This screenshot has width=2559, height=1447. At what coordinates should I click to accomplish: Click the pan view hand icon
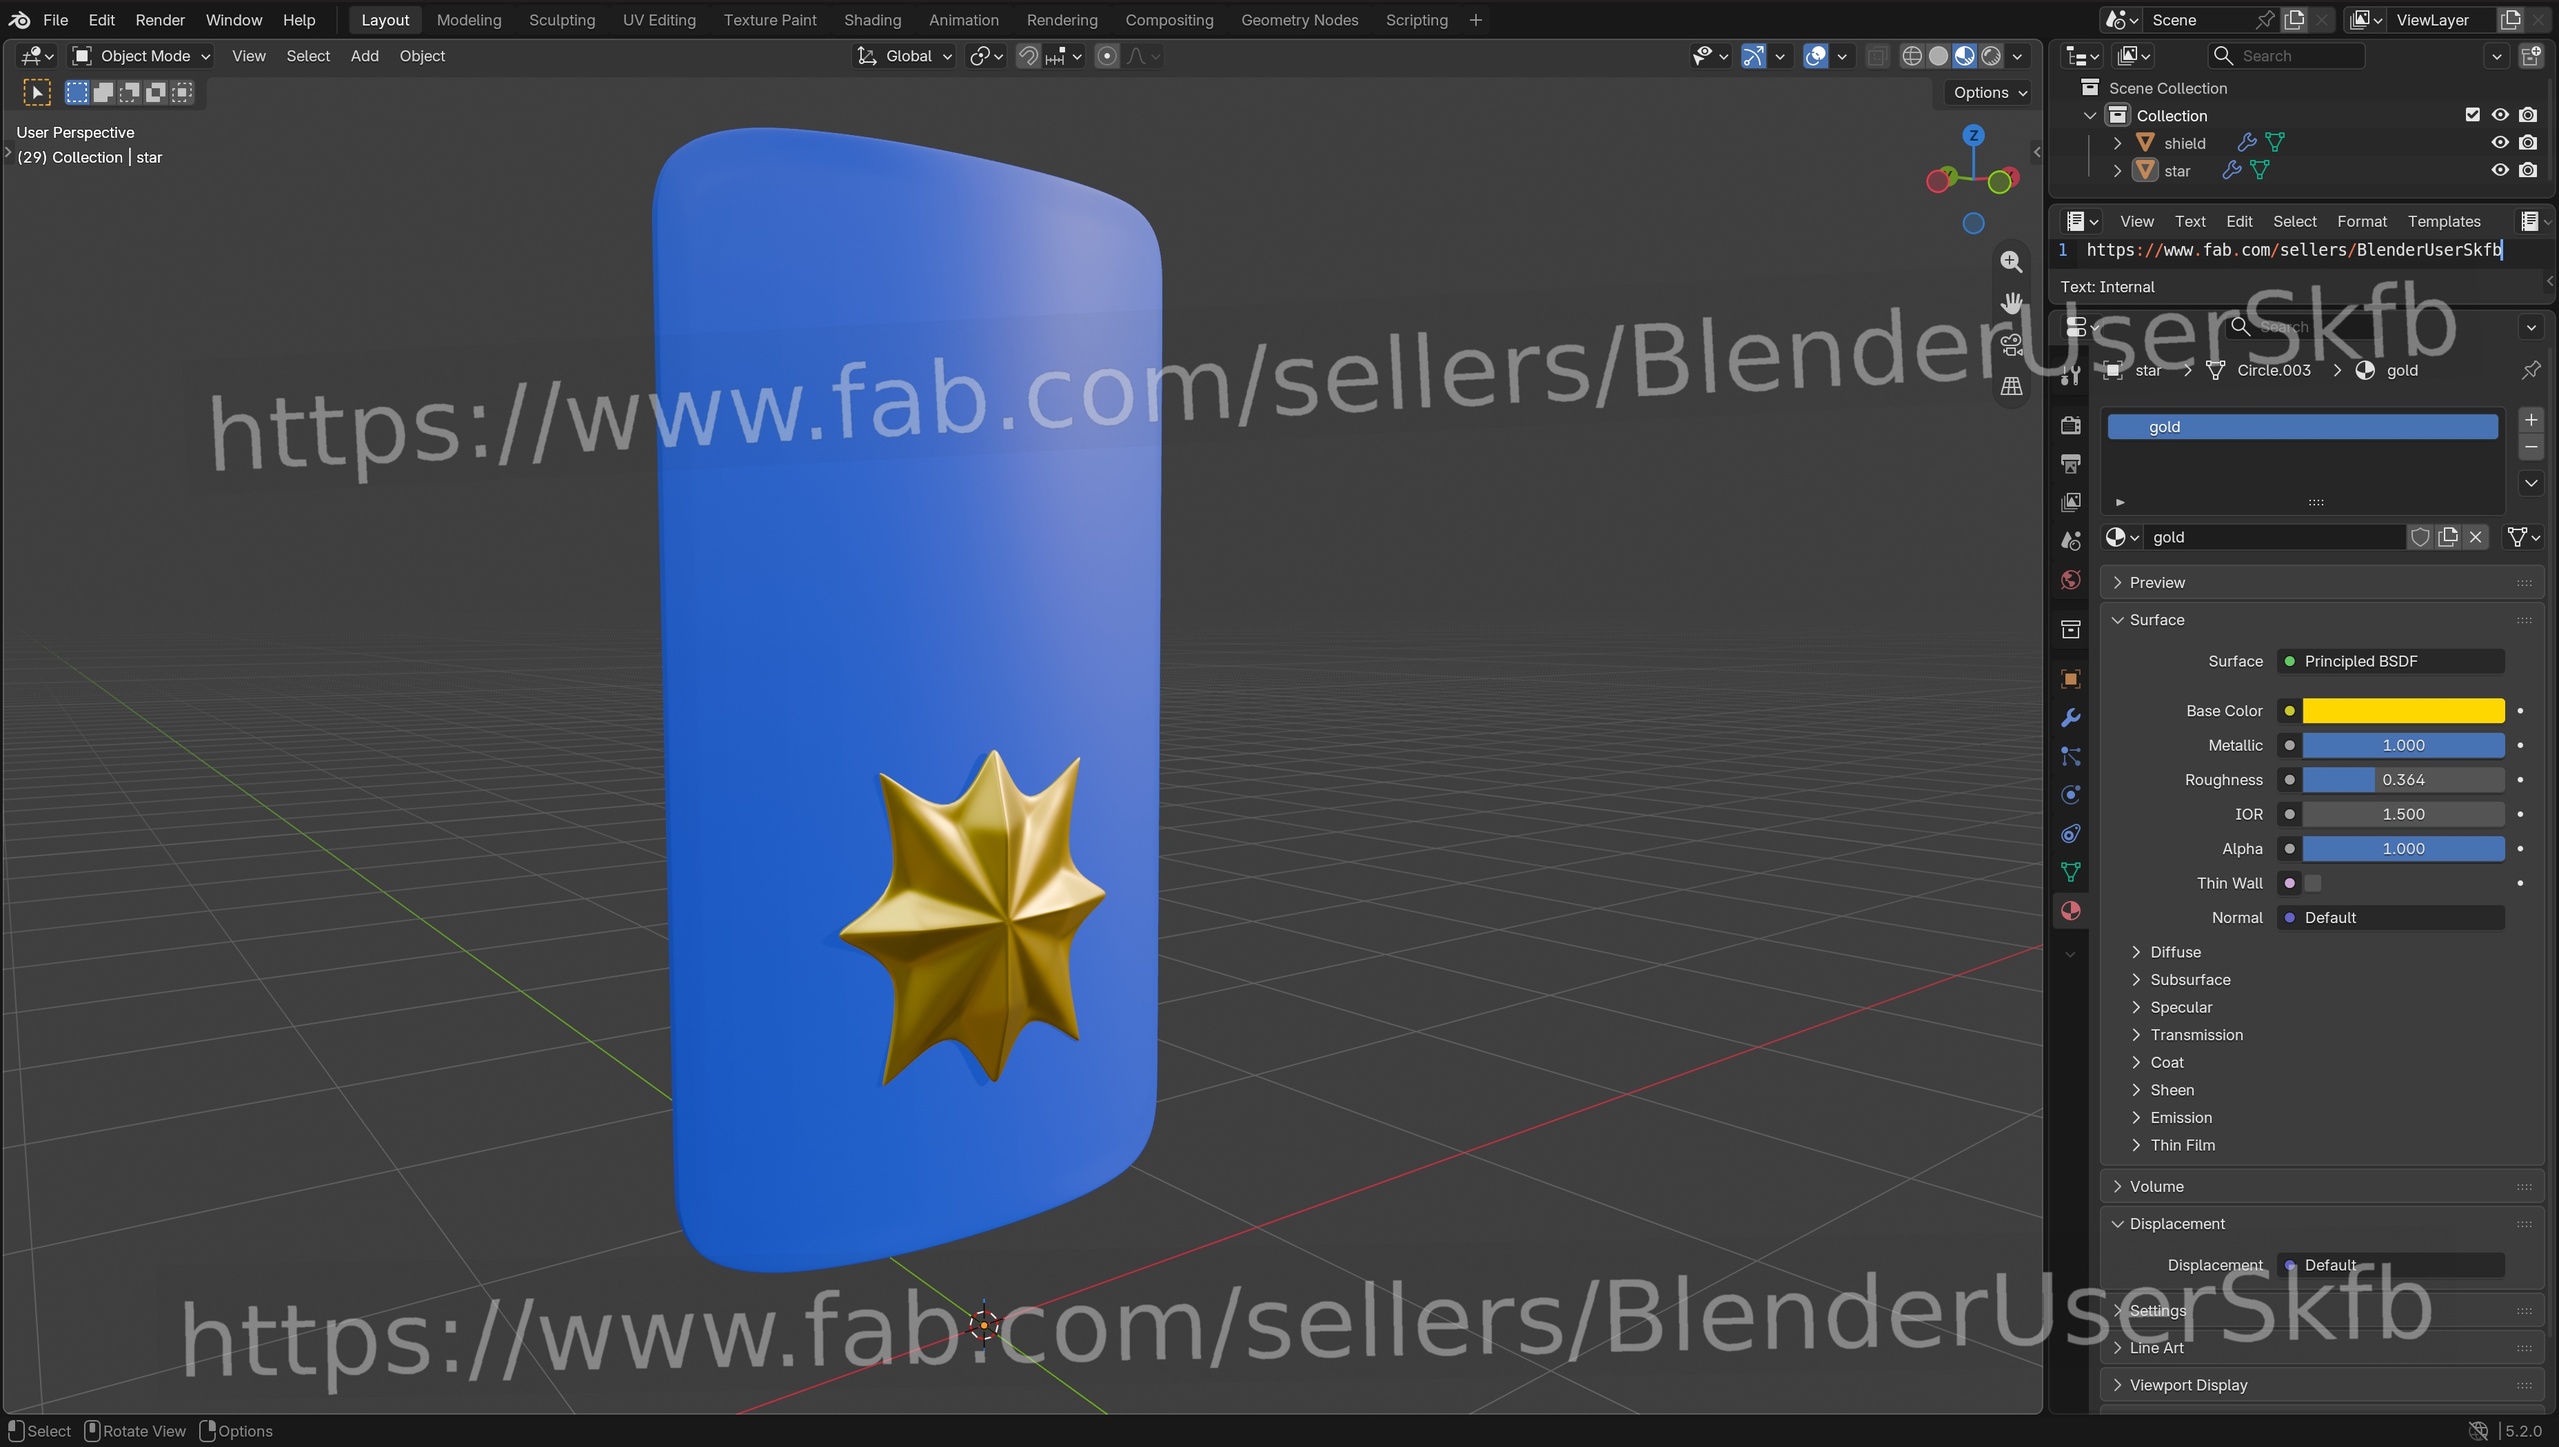[x=2011, y=303]
